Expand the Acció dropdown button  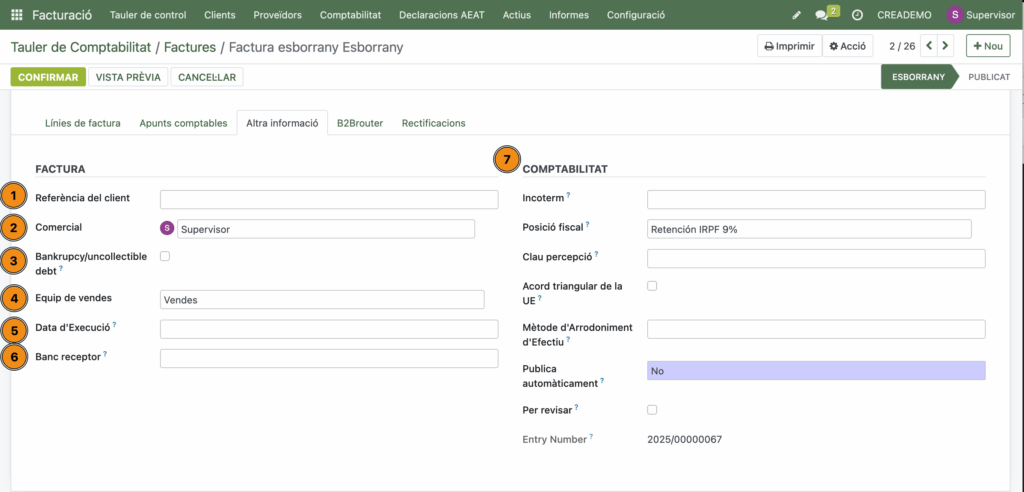(x=847, y=46)
